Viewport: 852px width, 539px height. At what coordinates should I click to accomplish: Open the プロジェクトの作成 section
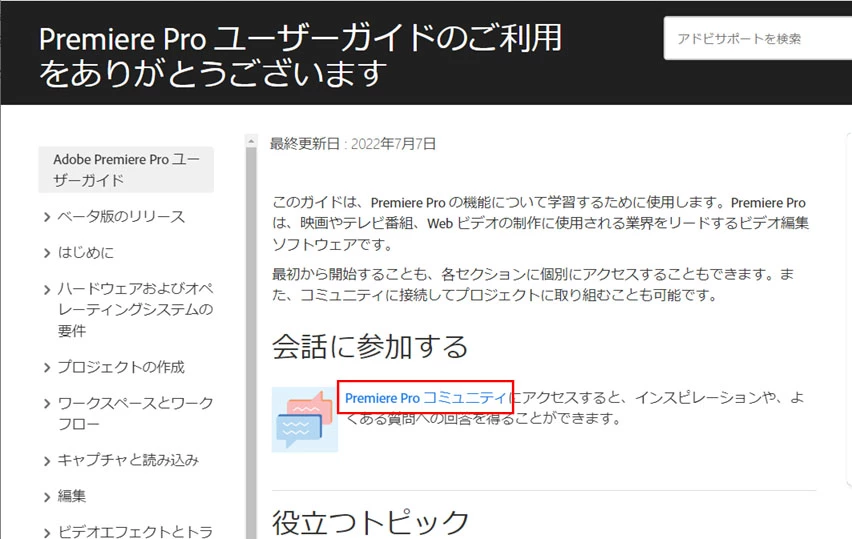(121, 367)
